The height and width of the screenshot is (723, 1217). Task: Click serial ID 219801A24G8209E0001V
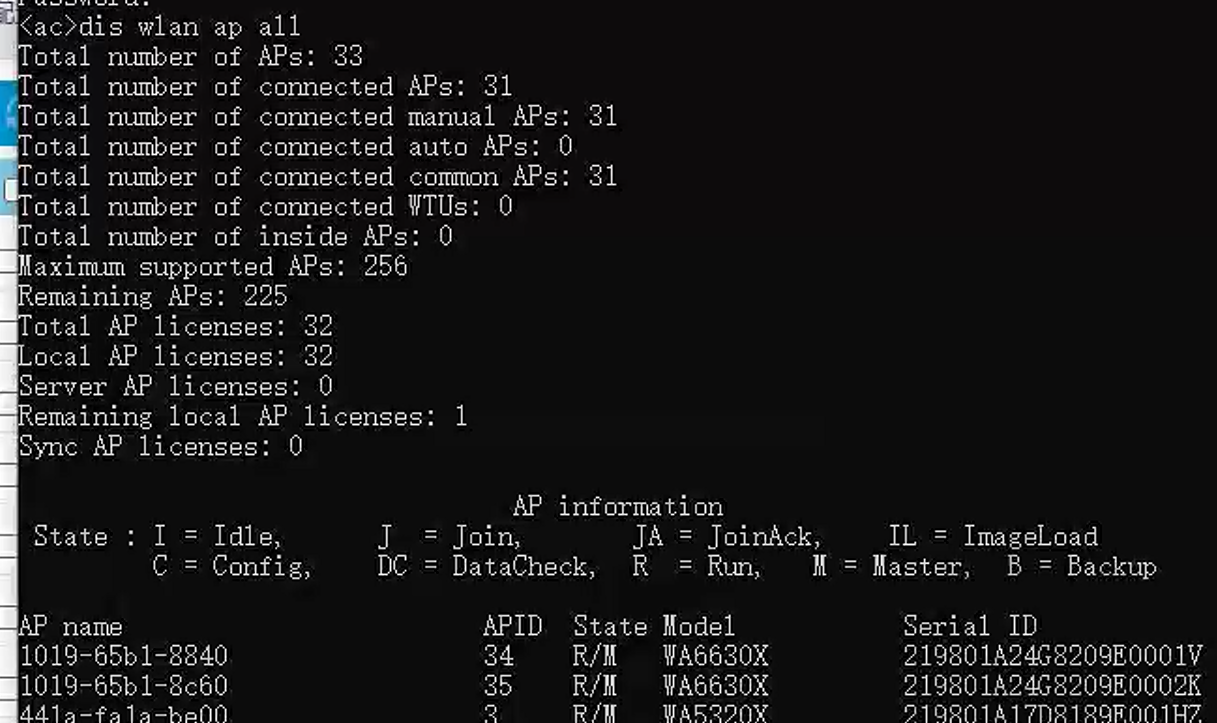[x=1052, y=657]
